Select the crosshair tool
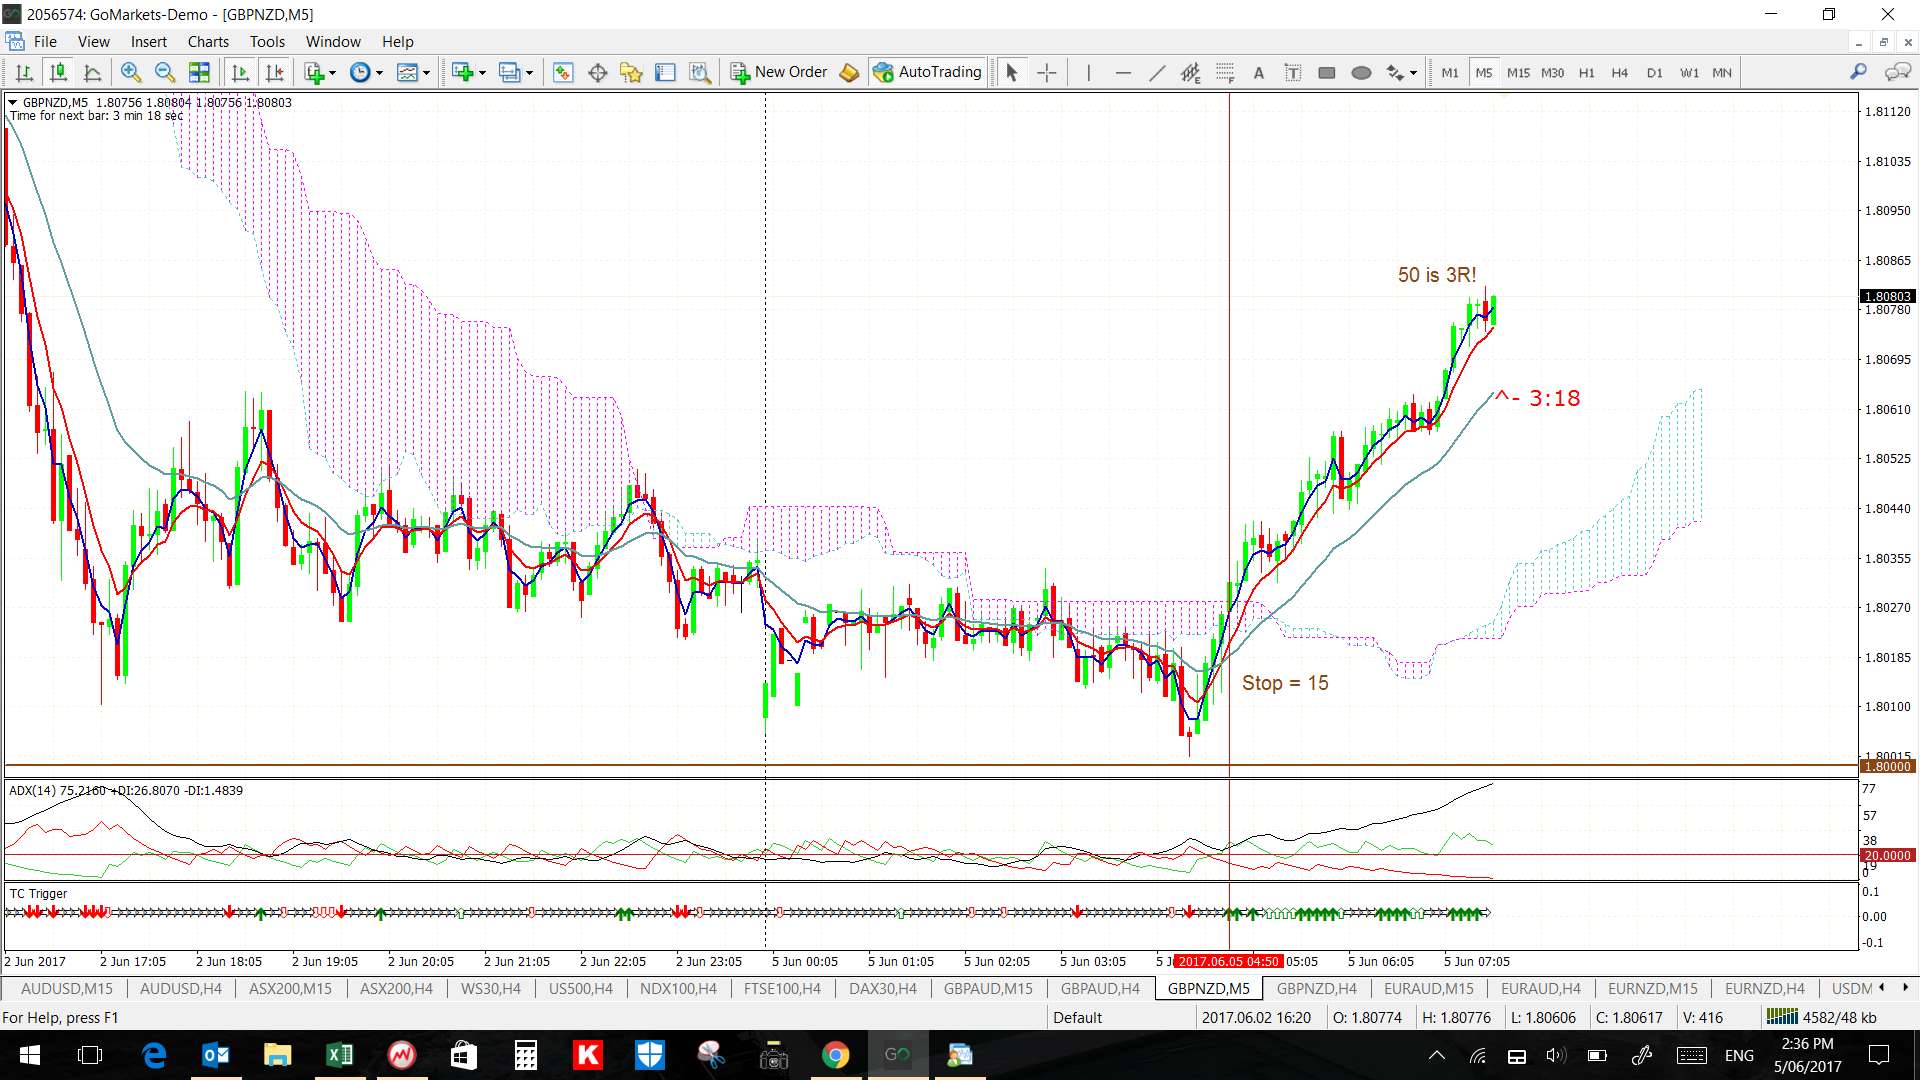 [1047, 72]
